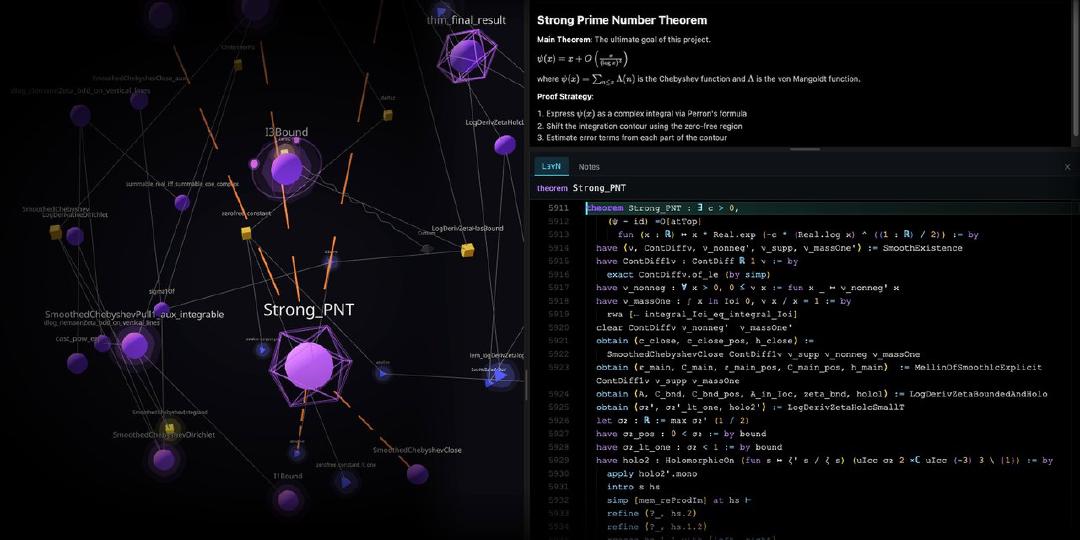Click the SmoothedChebyshevPull1_aux_integrable node
1080x540 pixels.
tap(135, 347)
